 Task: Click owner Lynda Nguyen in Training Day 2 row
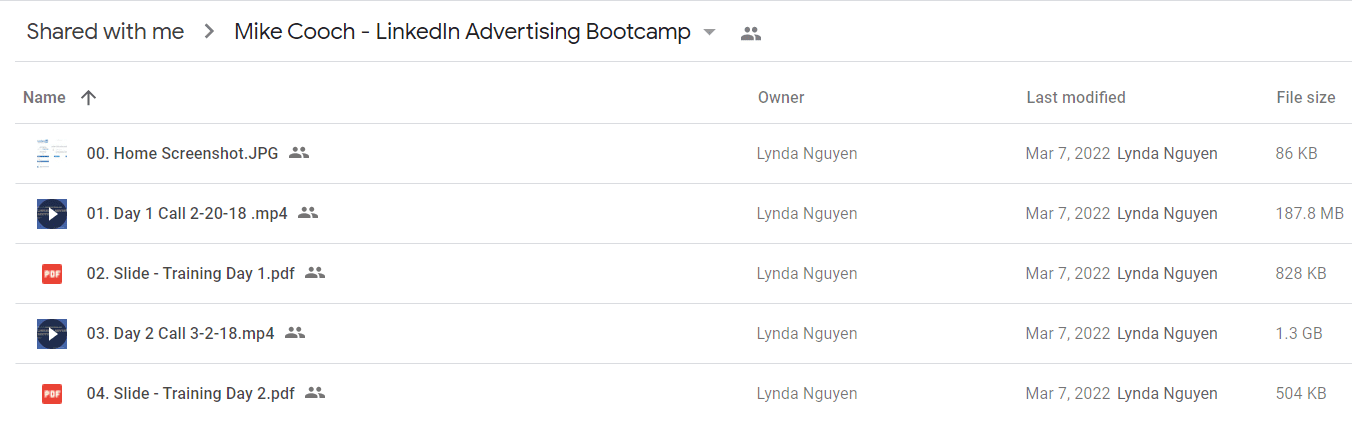(x=807, y=393)
